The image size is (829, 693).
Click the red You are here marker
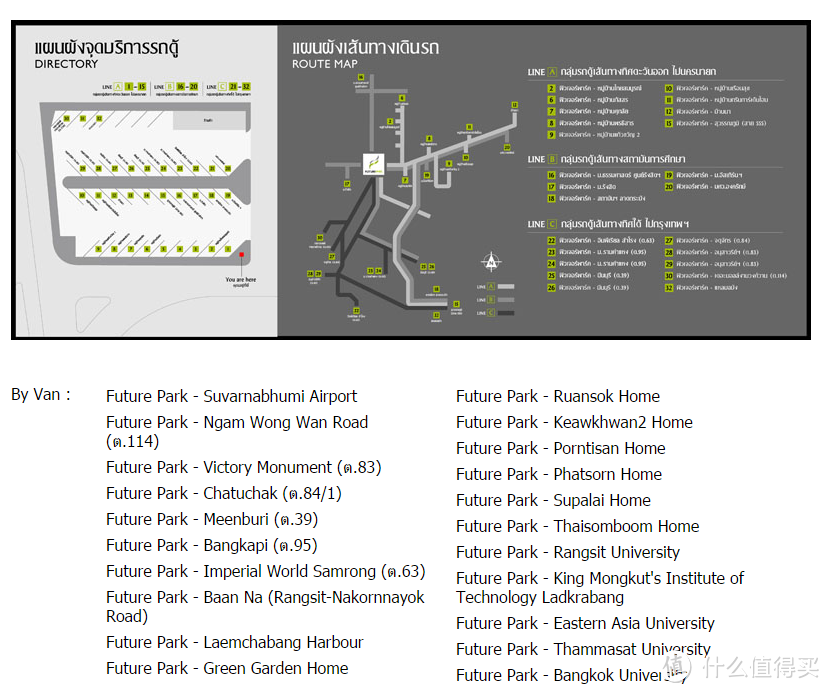click(242, 255)
